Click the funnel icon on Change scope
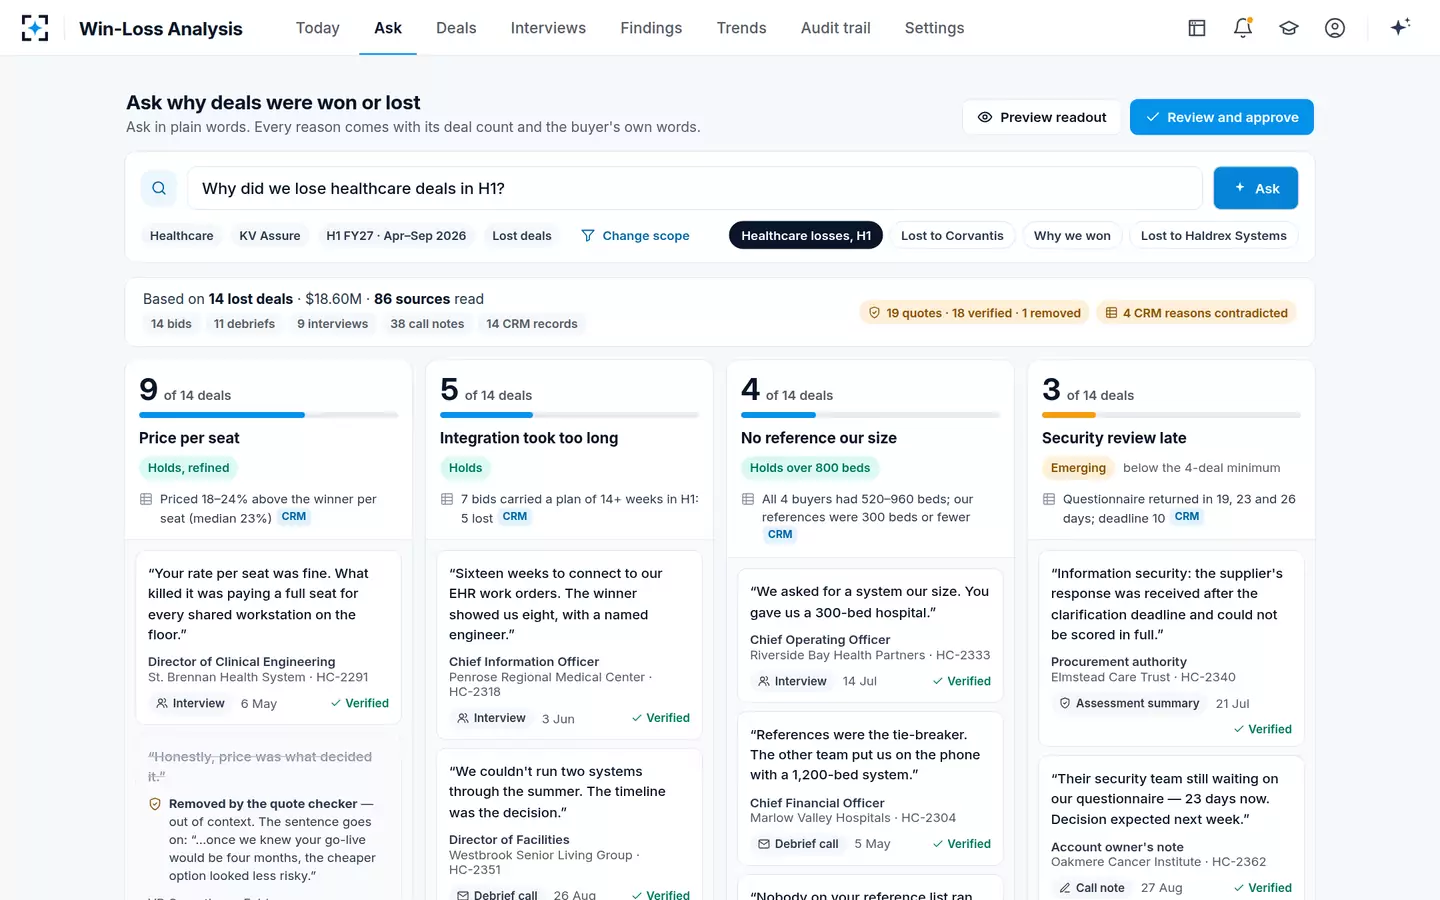Image resolution: width=1440 pixels, height=900 pixels. coord(588,236)
